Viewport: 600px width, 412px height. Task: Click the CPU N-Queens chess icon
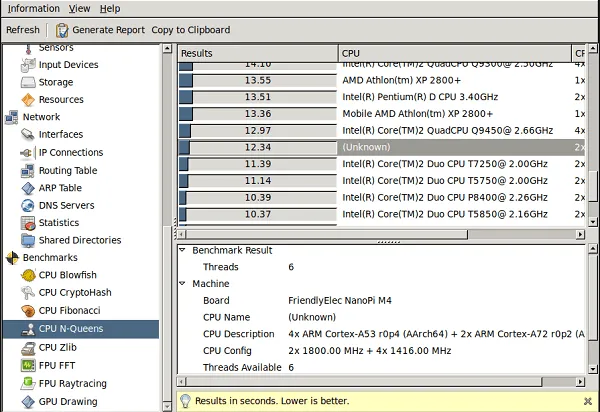tap(28, 329)
